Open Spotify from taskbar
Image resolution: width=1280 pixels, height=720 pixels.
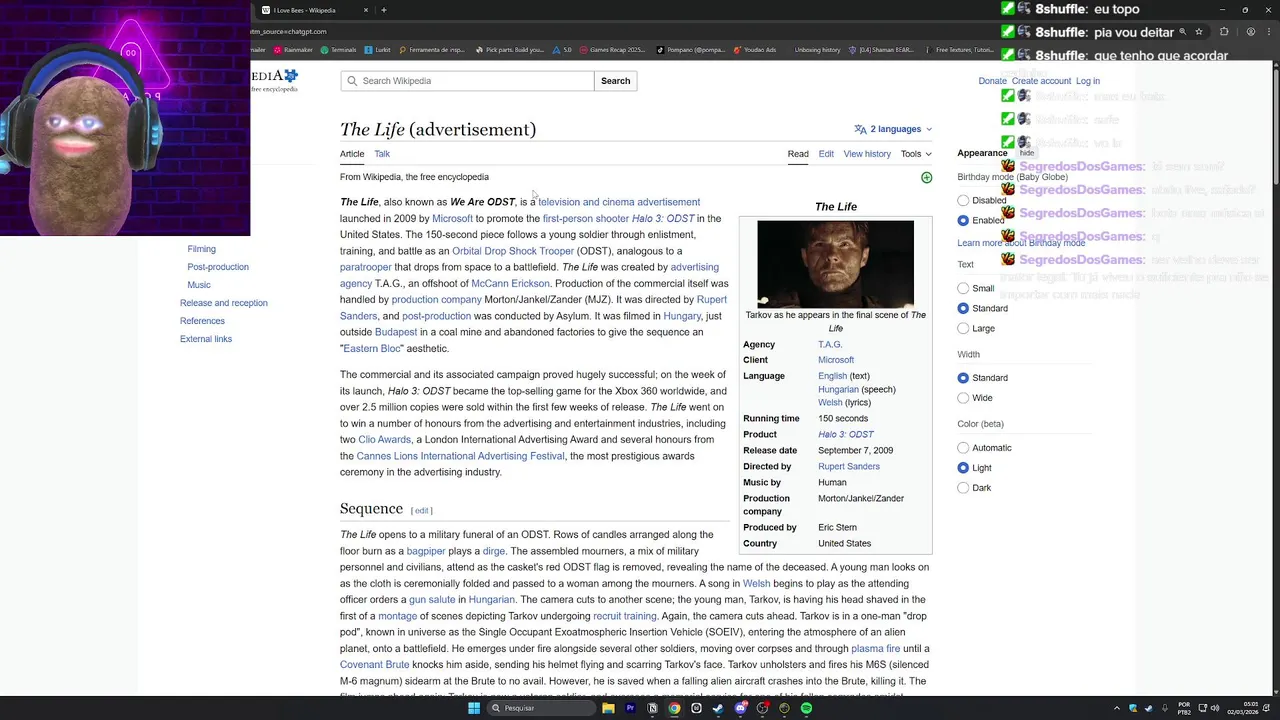click(806, 708)
